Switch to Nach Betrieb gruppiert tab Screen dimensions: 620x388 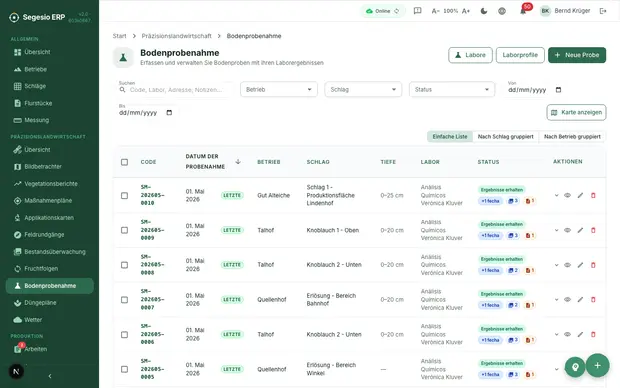[572, 136]
